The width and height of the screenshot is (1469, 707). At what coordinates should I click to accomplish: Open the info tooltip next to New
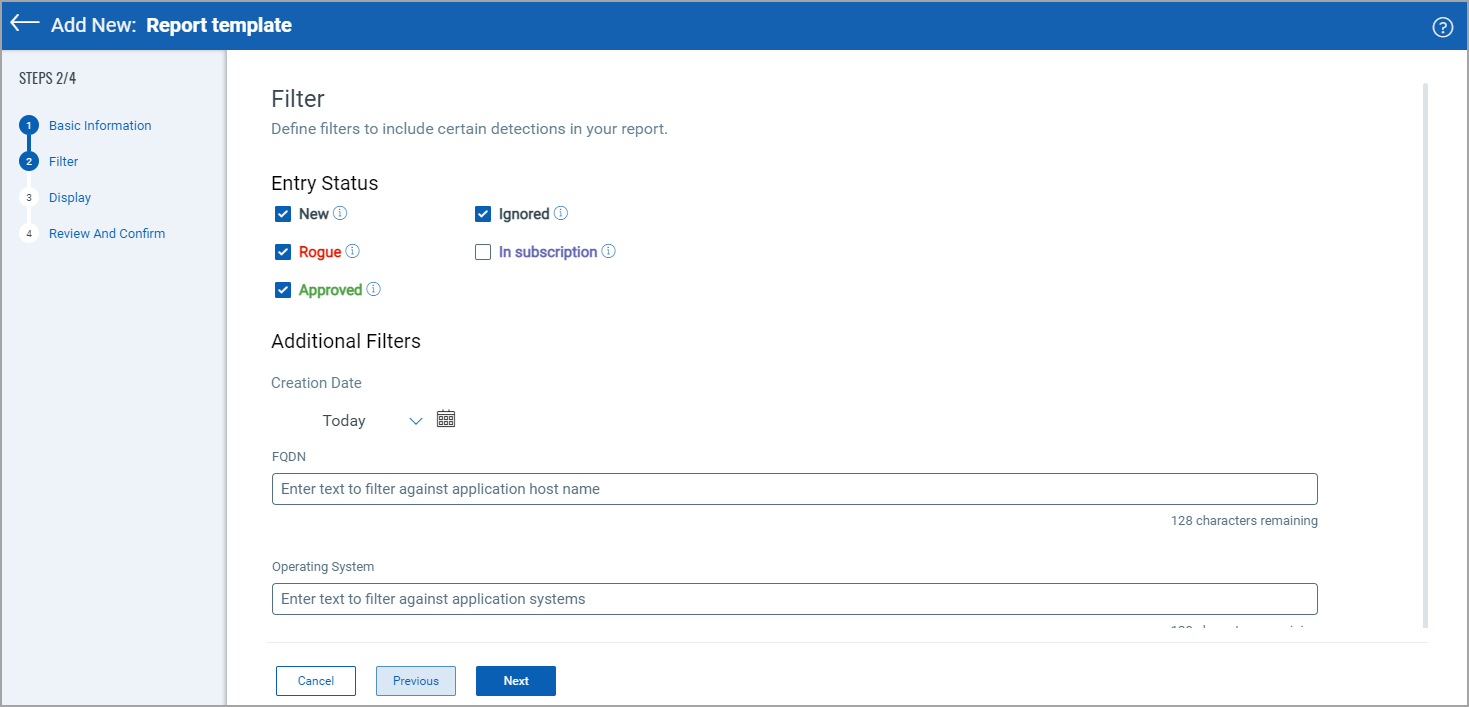(x=339, y=214)
